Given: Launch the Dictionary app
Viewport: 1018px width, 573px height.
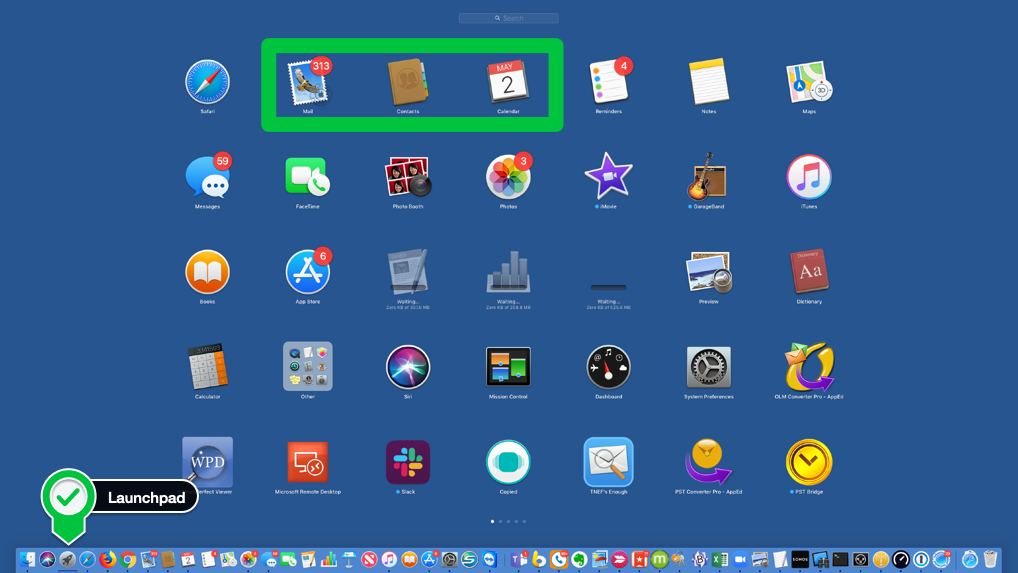Looking at the screenshot, I should [809, 271].
